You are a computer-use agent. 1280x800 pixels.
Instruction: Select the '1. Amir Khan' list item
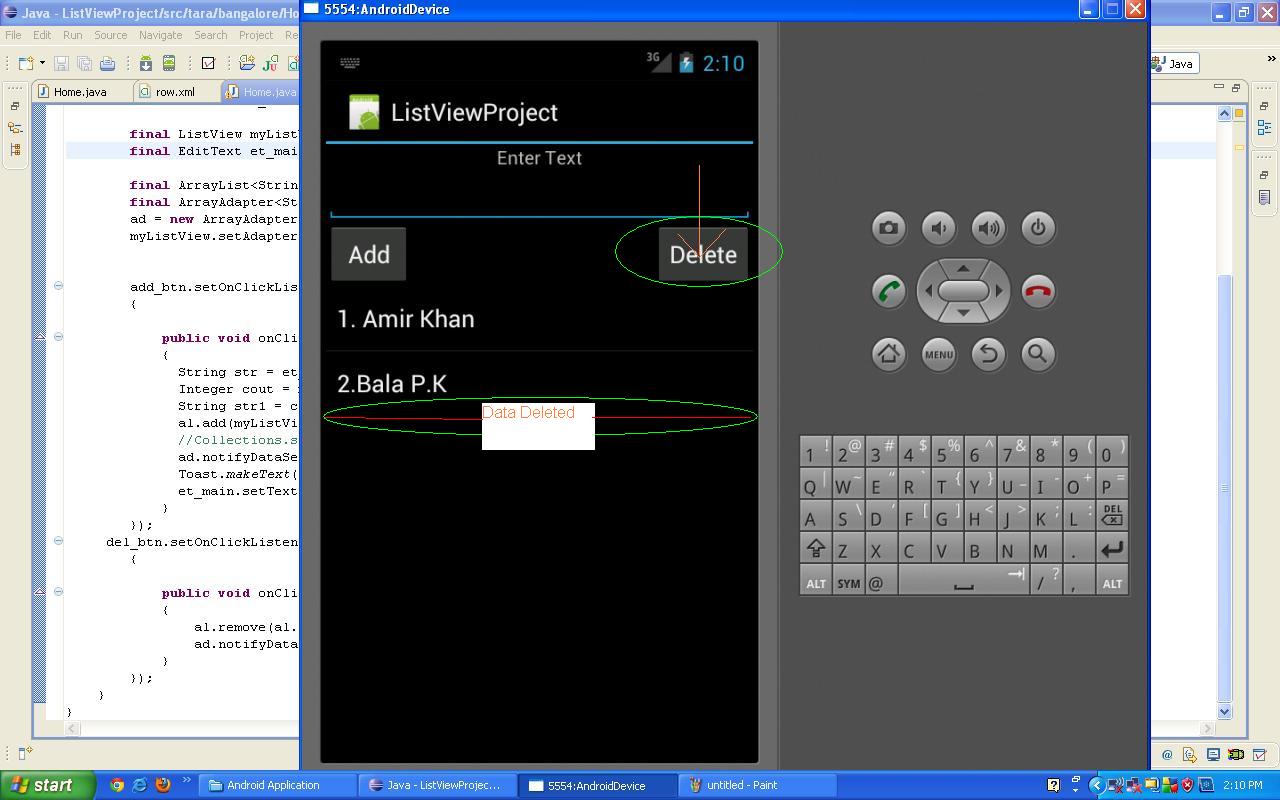539,319
